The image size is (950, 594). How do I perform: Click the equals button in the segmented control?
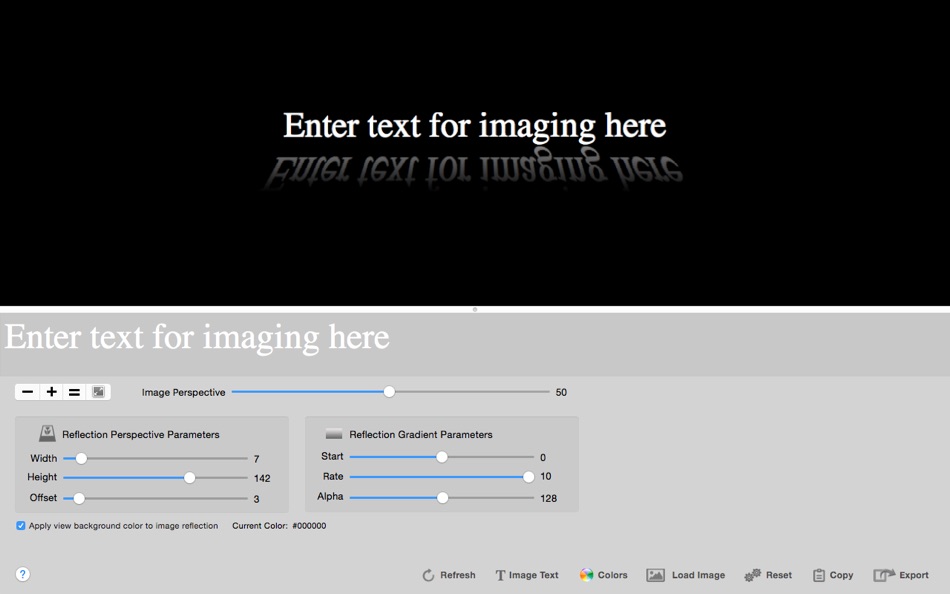74,392
